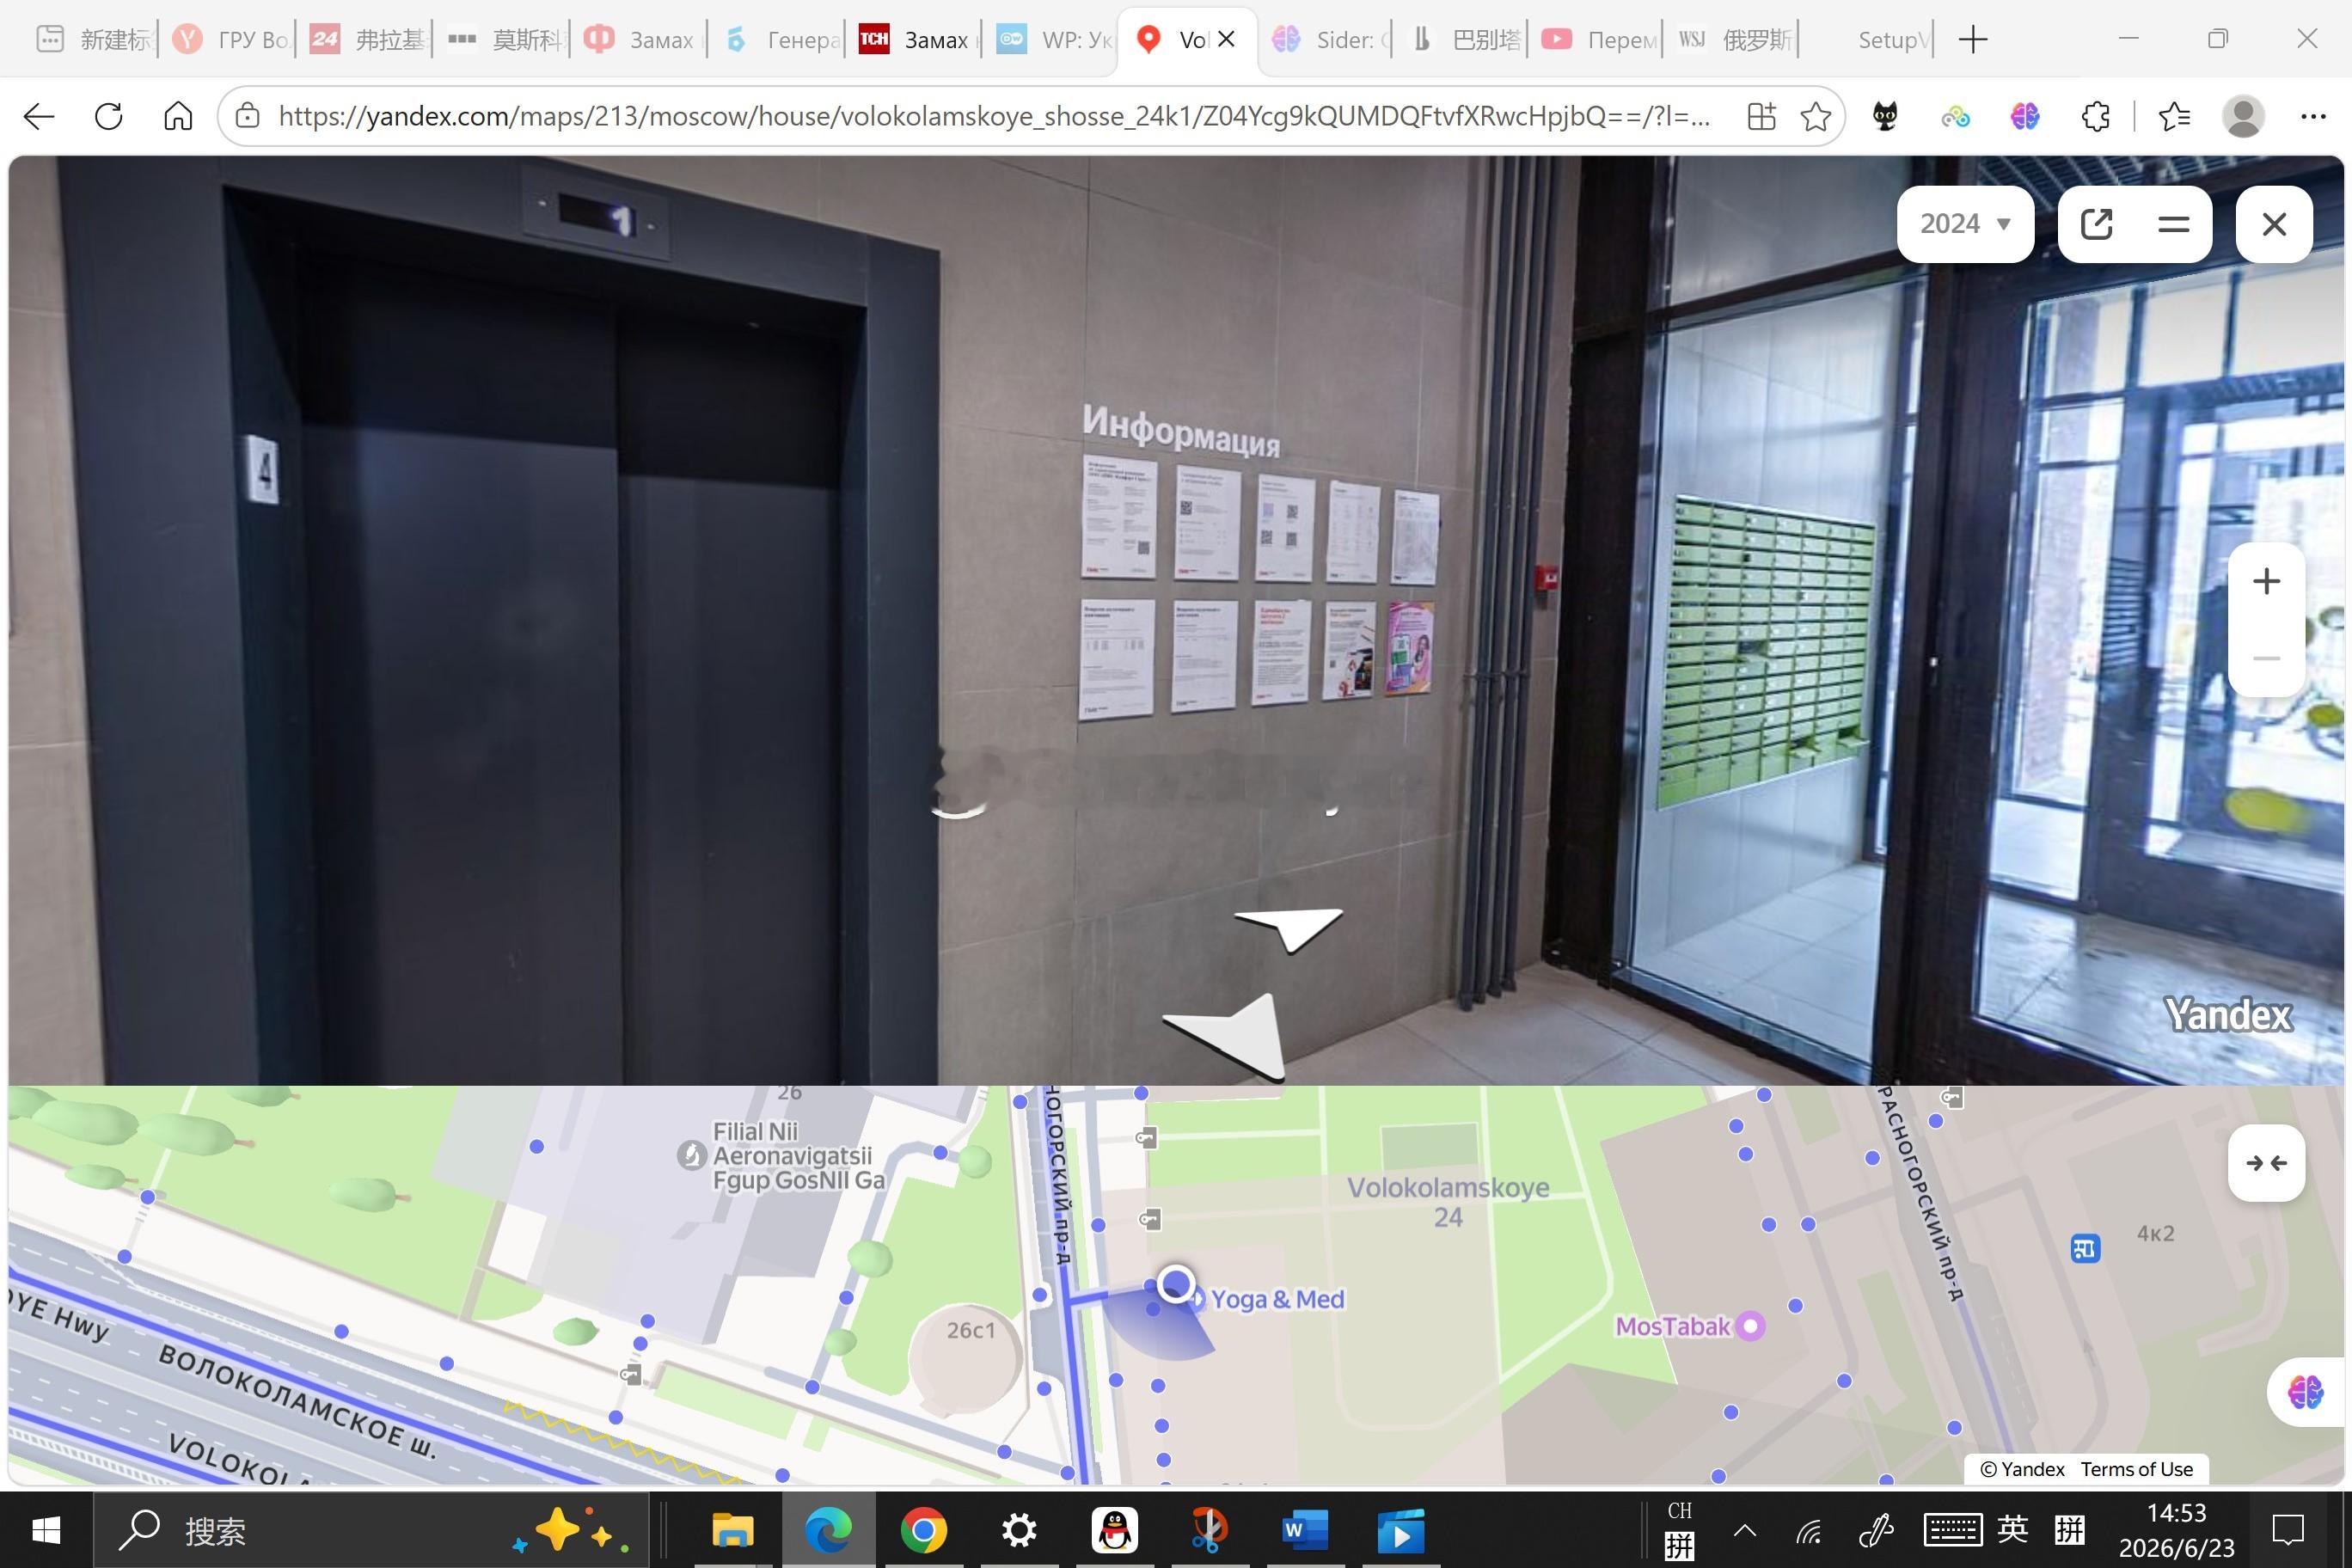The image size is (2352, 1568).
Task: Go to the browser home page
Action: click(178, 117)
